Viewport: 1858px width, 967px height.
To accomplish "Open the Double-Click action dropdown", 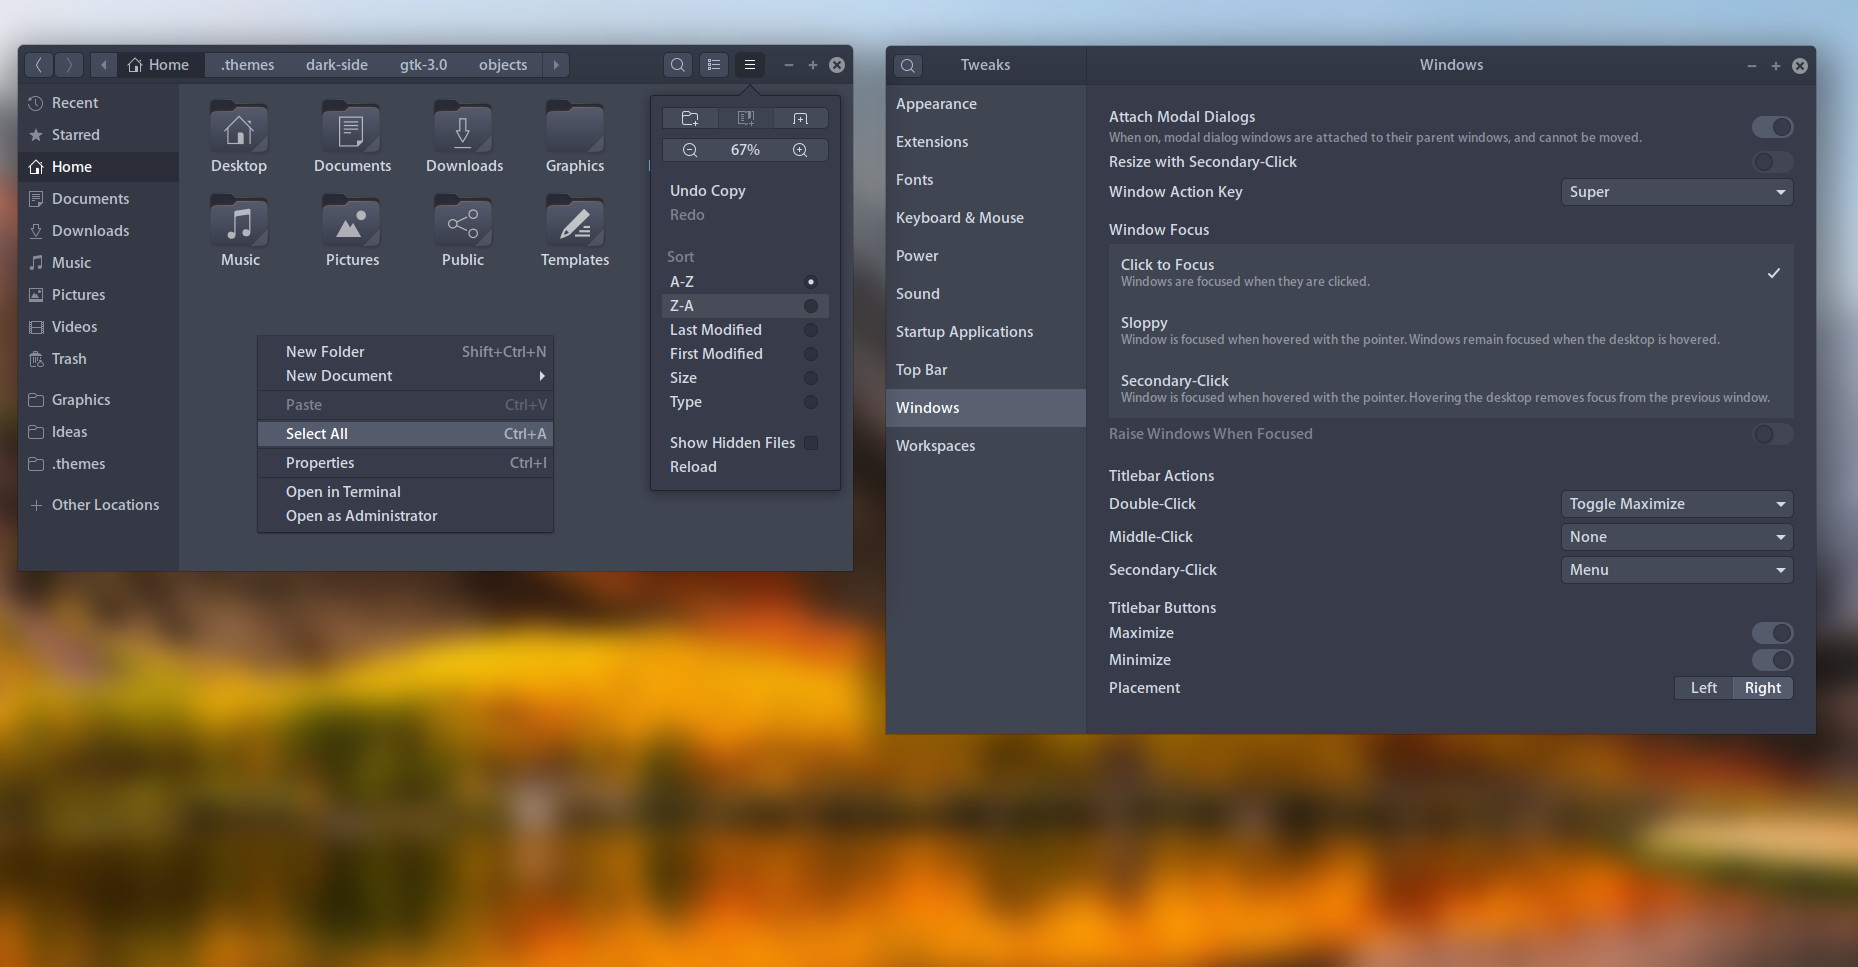I will coord(1677,504).
